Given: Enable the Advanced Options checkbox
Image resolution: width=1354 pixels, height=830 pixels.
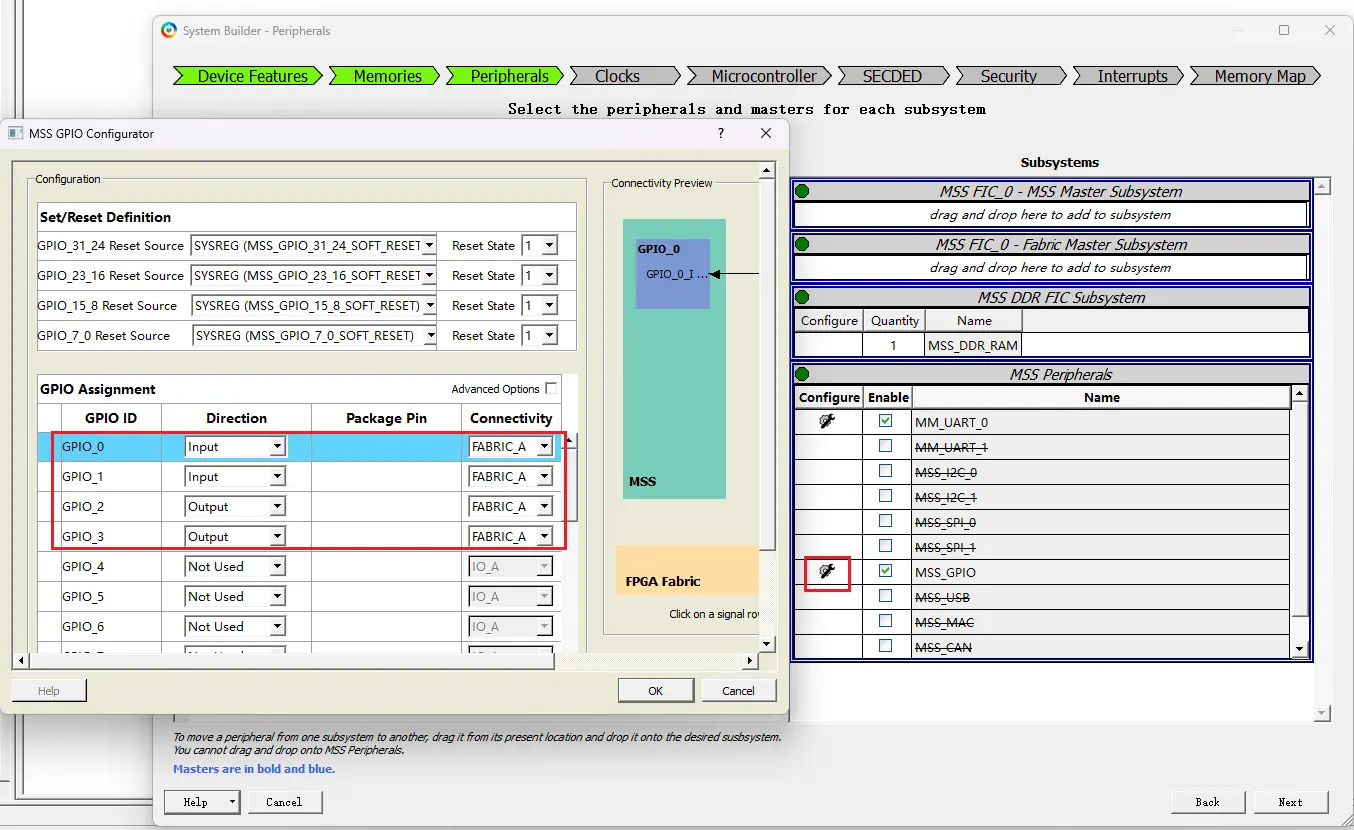Looking at the screenshot, I should click(550, 389).
